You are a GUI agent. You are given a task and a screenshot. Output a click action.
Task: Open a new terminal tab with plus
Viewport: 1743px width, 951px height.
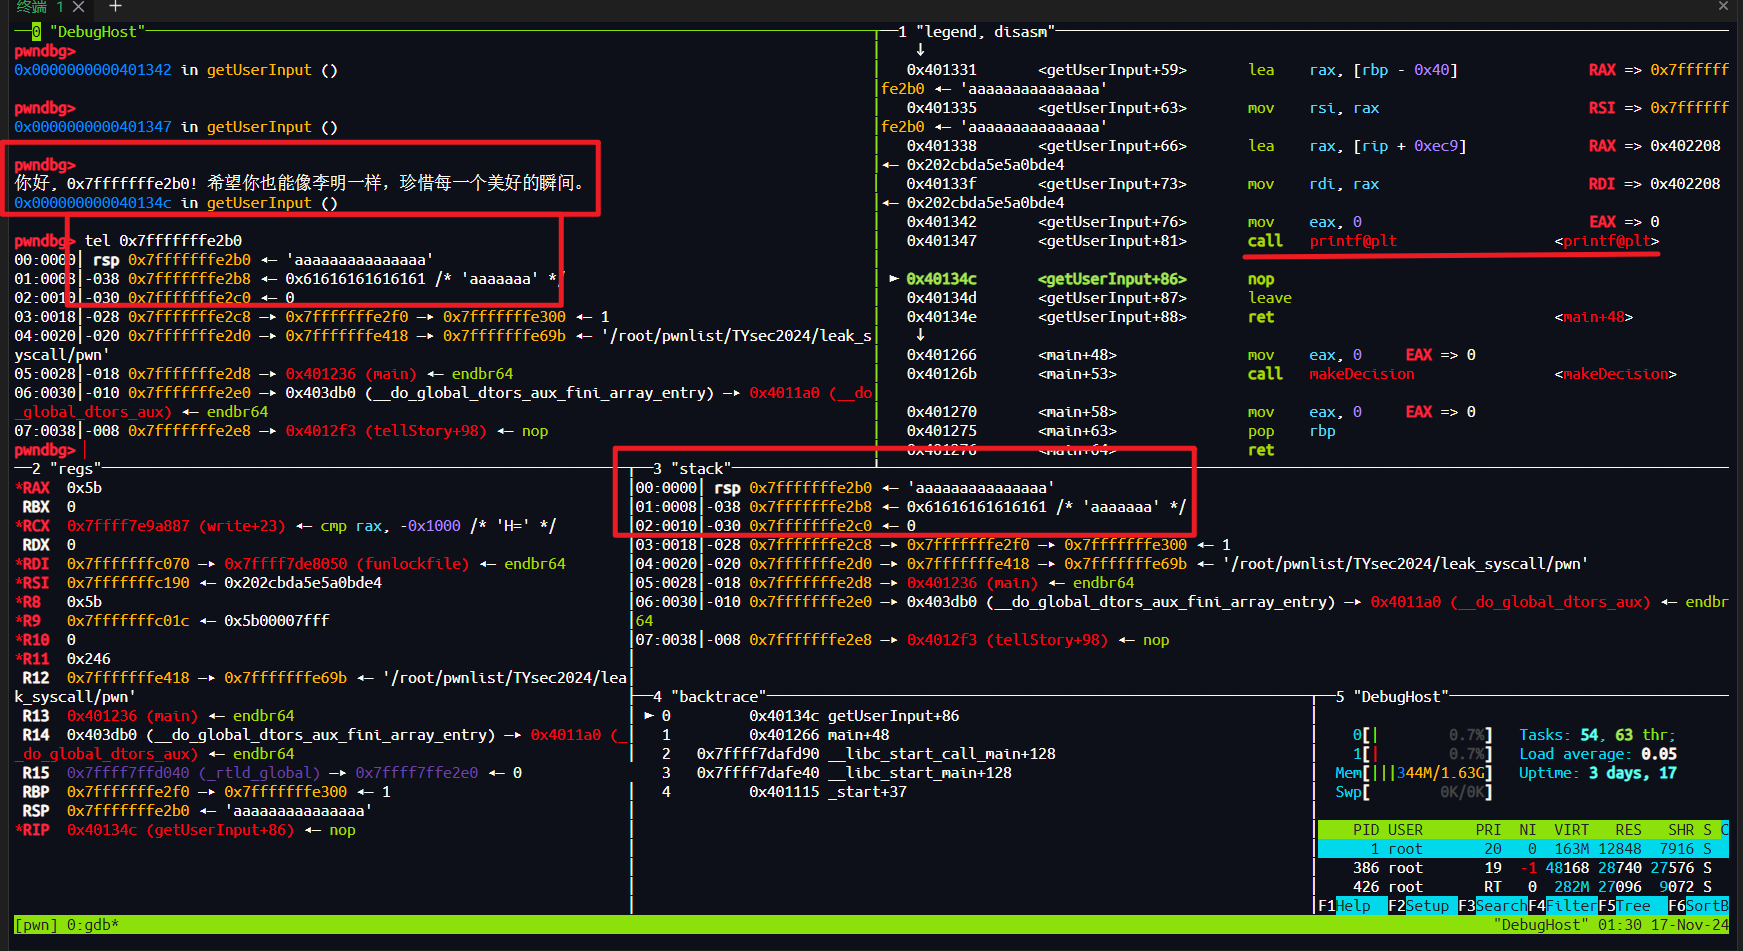(x=115, y=6)
